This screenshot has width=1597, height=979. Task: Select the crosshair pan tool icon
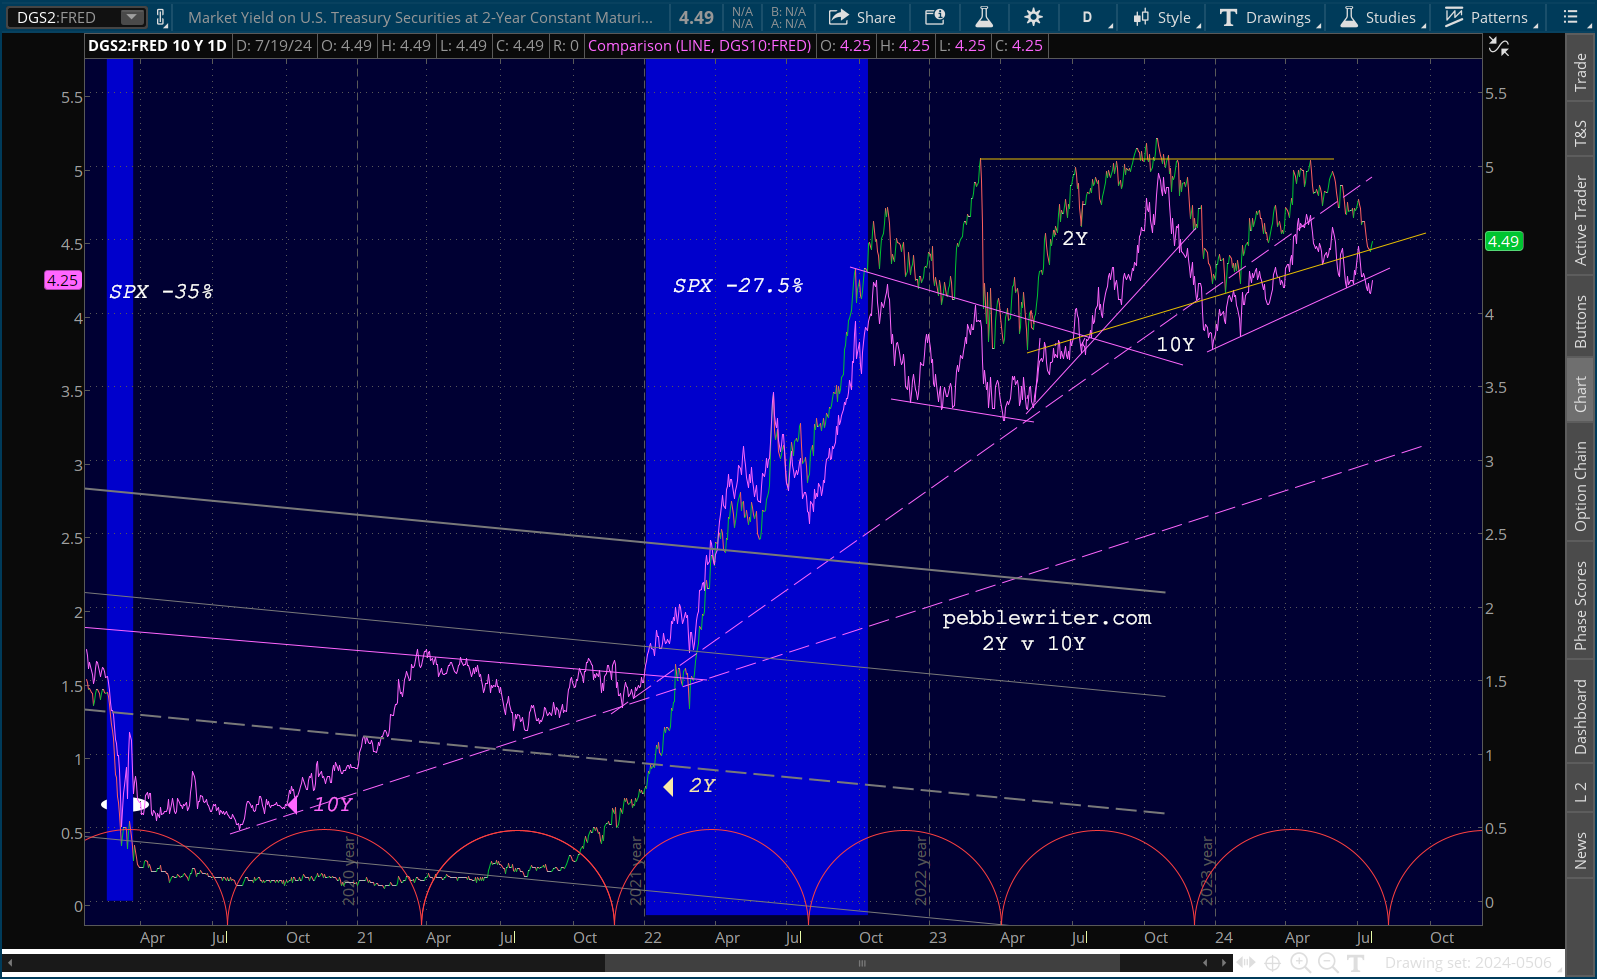[x=1273, y=963]
